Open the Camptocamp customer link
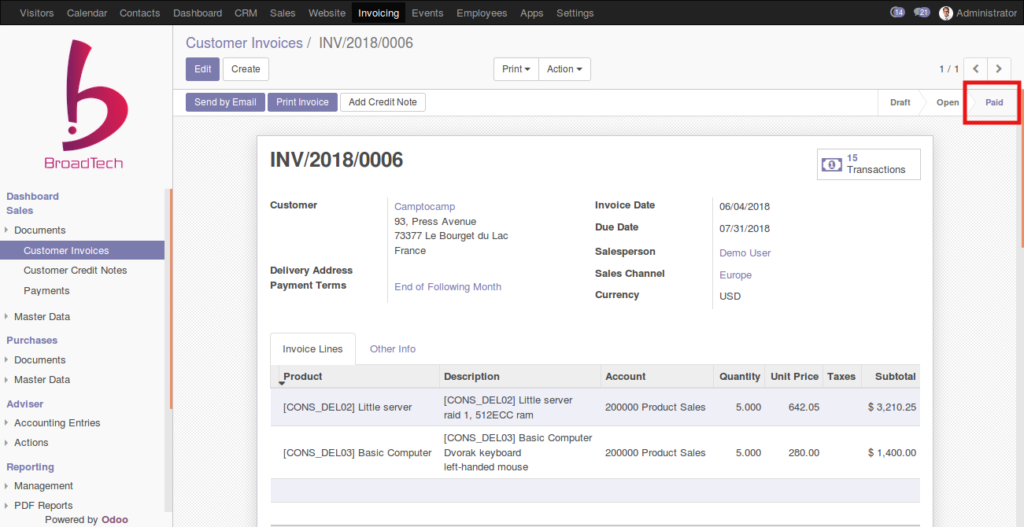The width and height of the screenshot is (1024, 527). click(x=424, y=206)
